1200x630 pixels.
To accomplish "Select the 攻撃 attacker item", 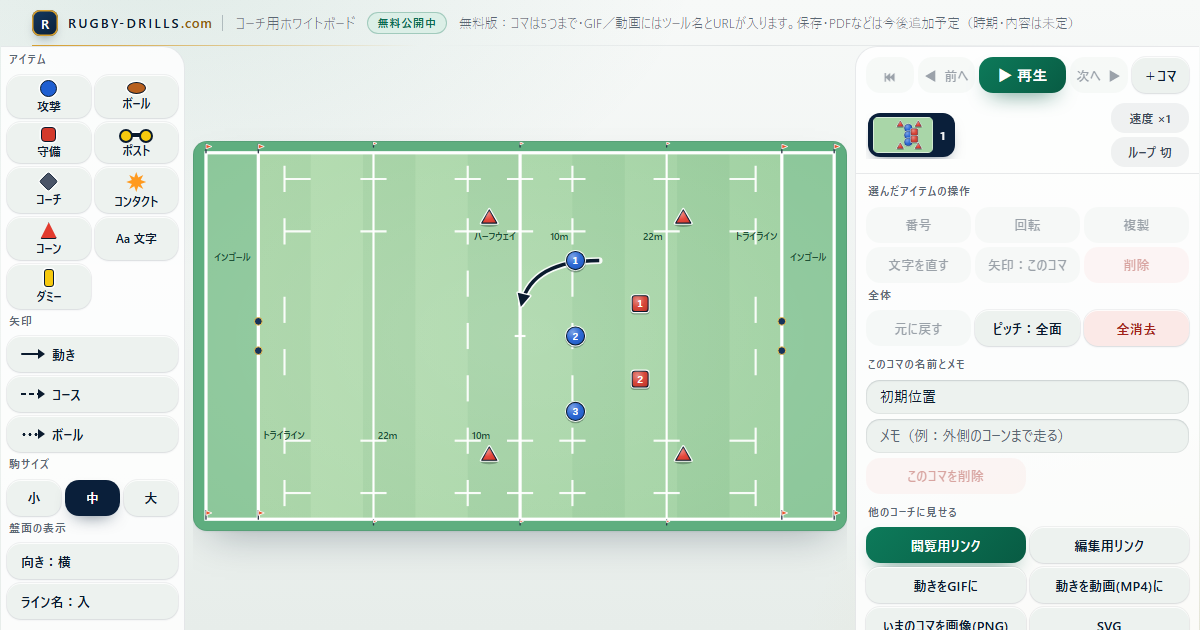I will click(x=49, y=96).
